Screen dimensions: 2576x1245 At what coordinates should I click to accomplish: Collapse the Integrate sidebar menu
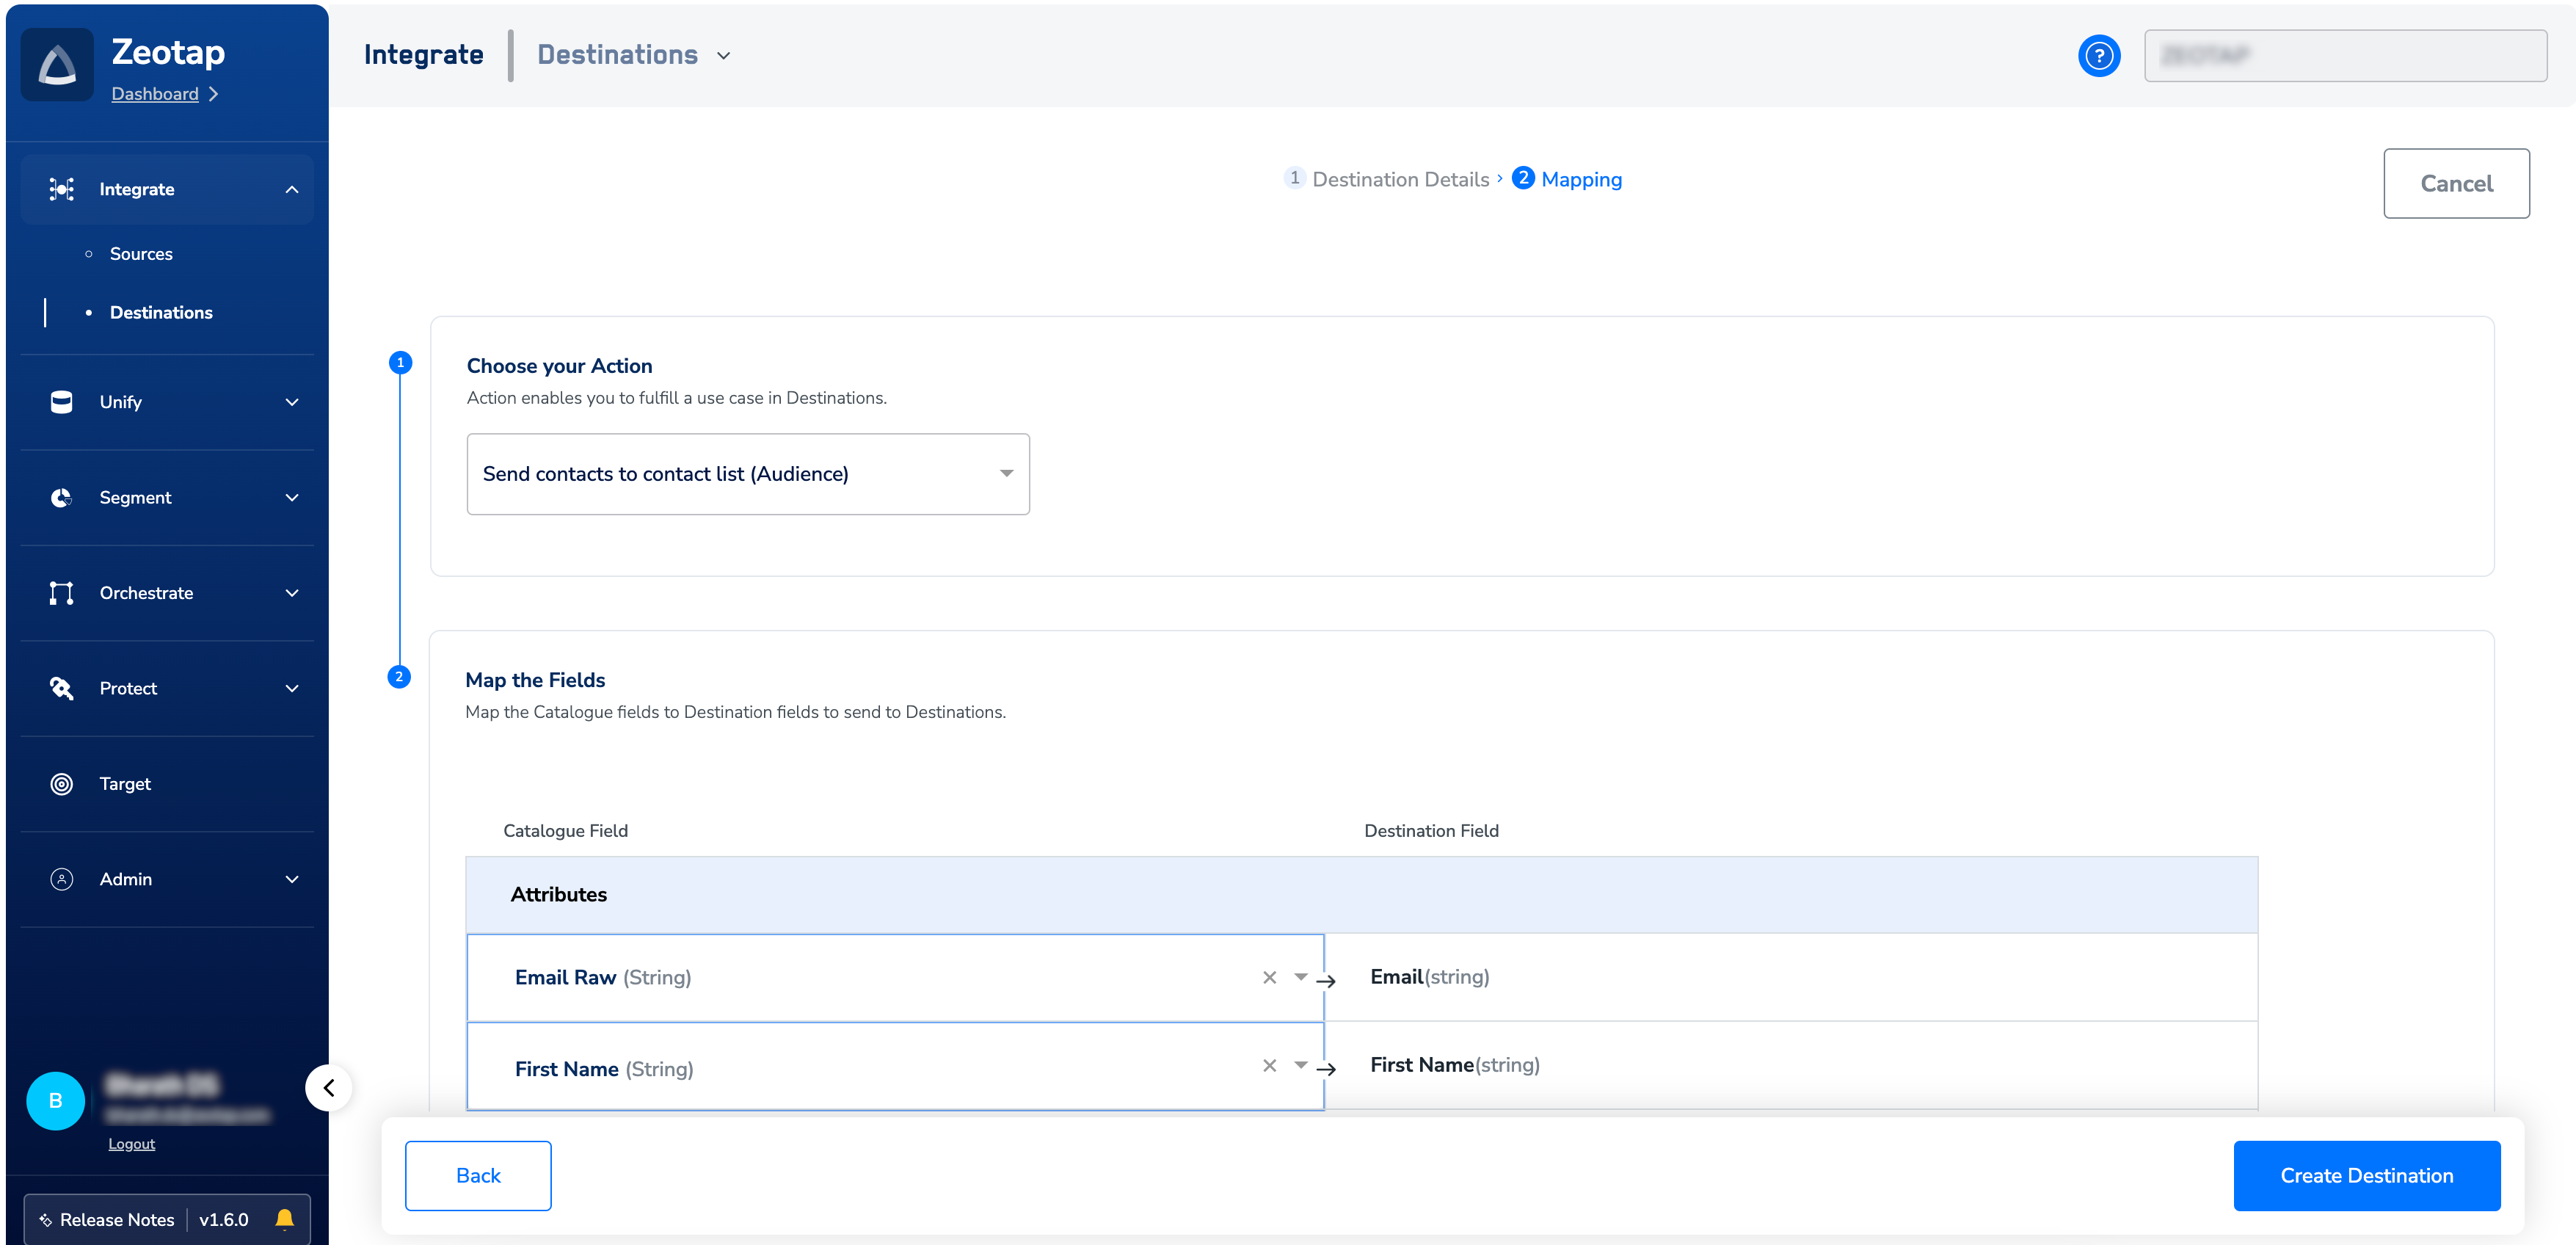click(x=291, y=190)
